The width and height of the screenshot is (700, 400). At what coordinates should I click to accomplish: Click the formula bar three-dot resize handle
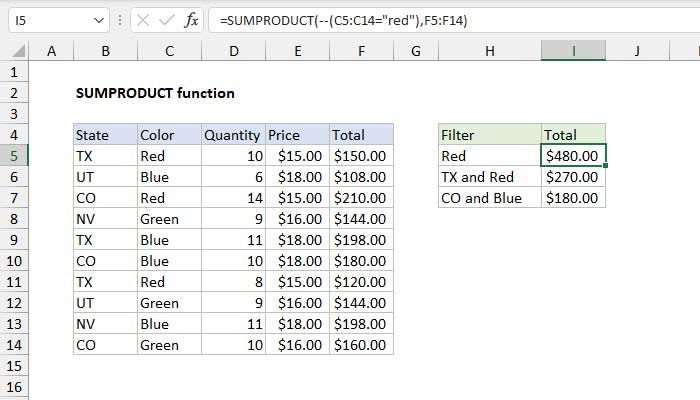click(120, 21)
